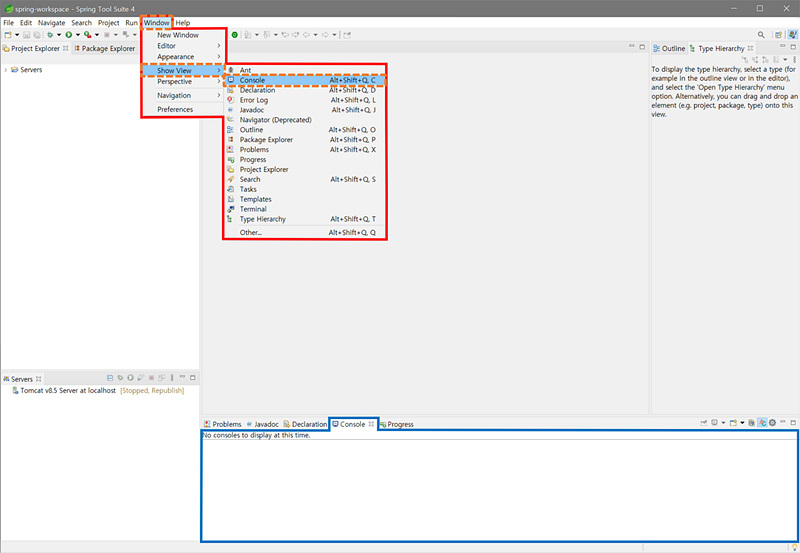The height and width of the screenshot is (553, 800).
Task: Click the Ant icon in Show View menu
Action: click(x=231, y=70)
